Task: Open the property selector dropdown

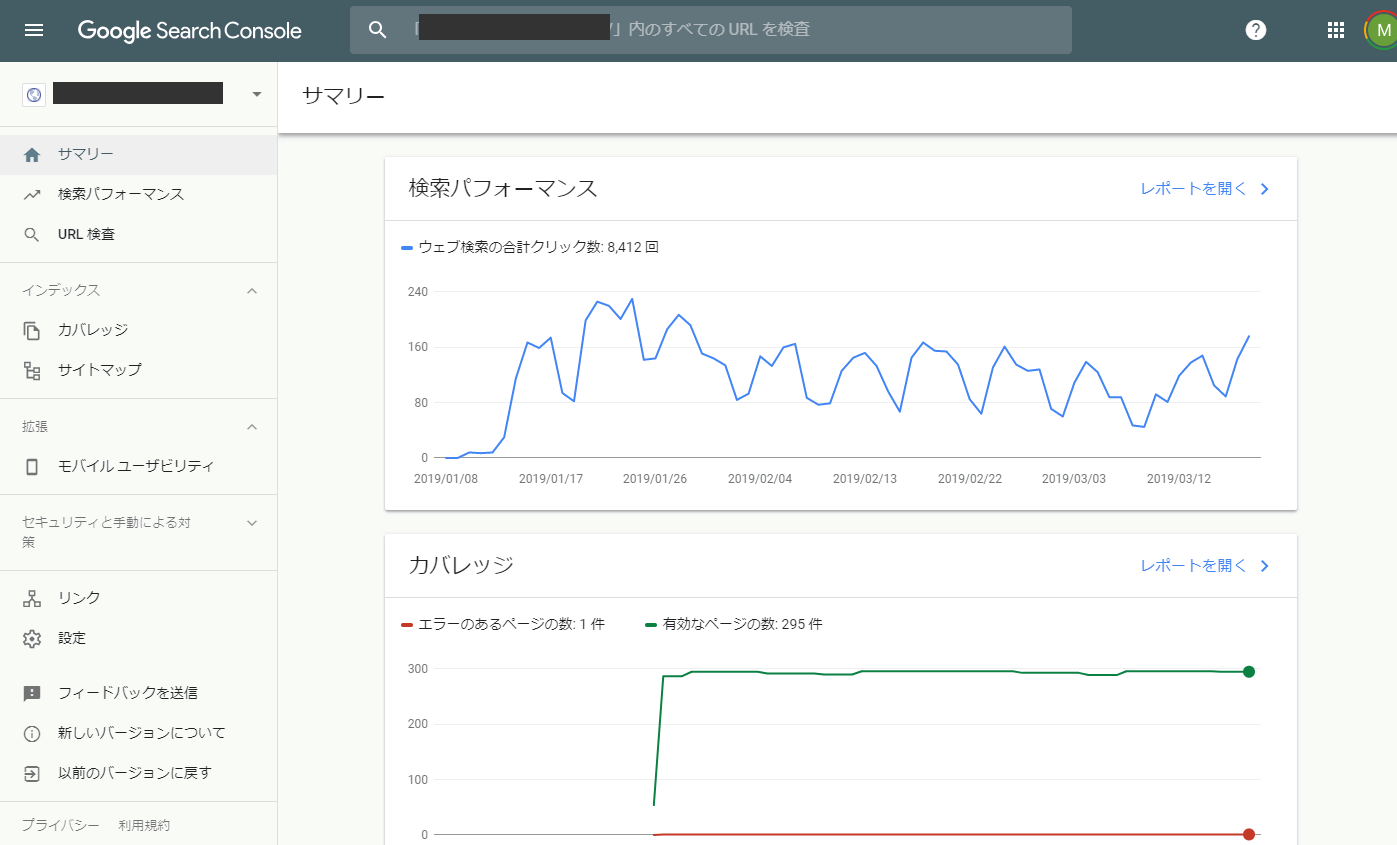Action: pyautogui.click(x=257, y=94)
